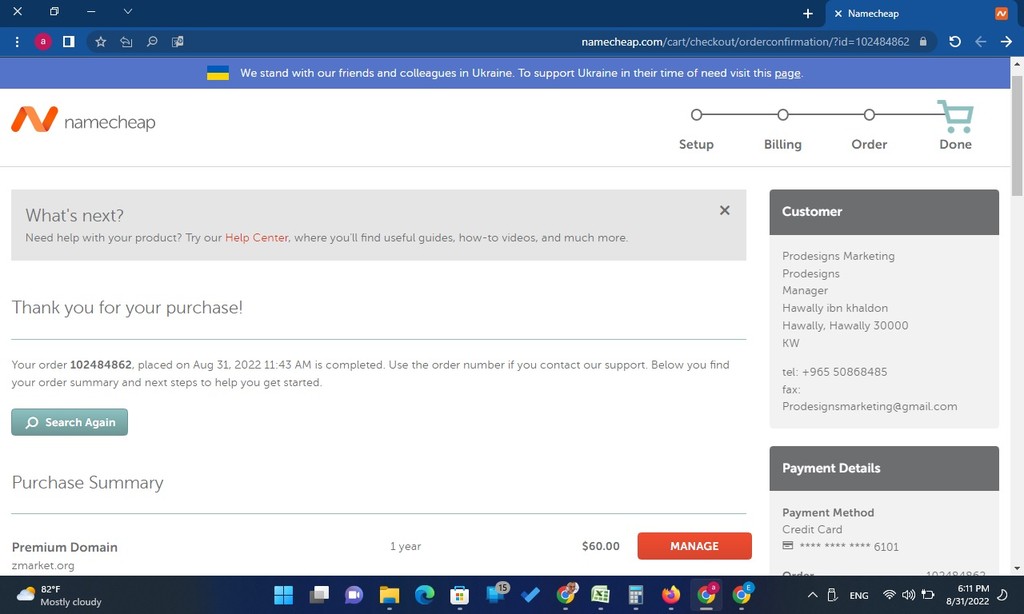This screenshot has height=614, width=1024.
Task: Open the browser side panel
Action: [69, 42]
